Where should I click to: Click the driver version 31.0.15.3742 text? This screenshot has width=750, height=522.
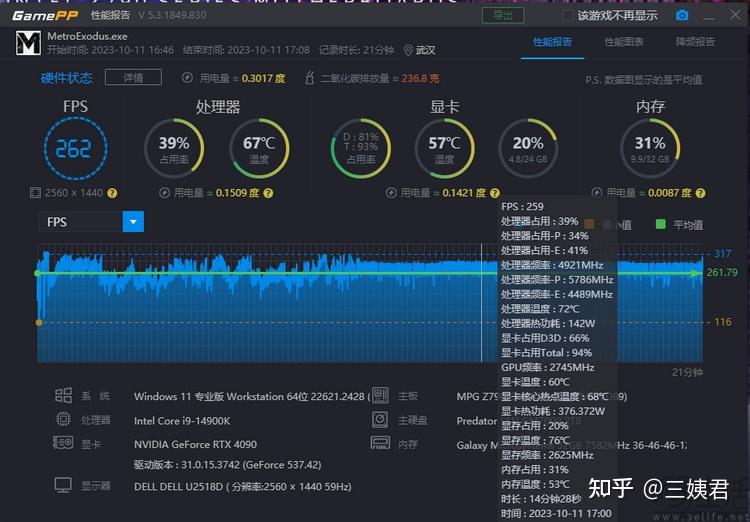228,465
